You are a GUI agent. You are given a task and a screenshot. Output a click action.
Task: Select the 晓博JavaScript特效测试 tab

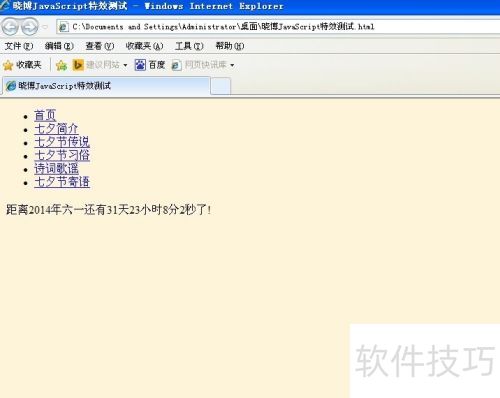pos(106,86)
